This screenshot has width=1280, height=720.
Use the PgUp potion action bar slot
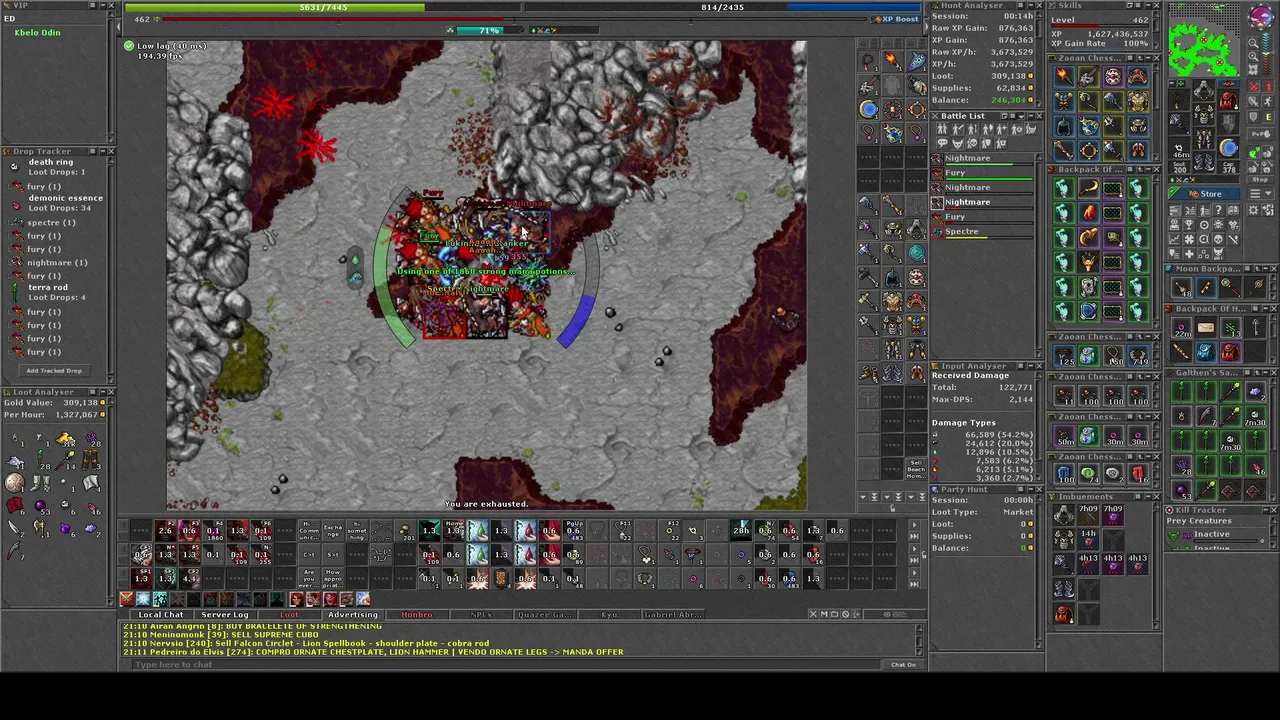point(574,530)
